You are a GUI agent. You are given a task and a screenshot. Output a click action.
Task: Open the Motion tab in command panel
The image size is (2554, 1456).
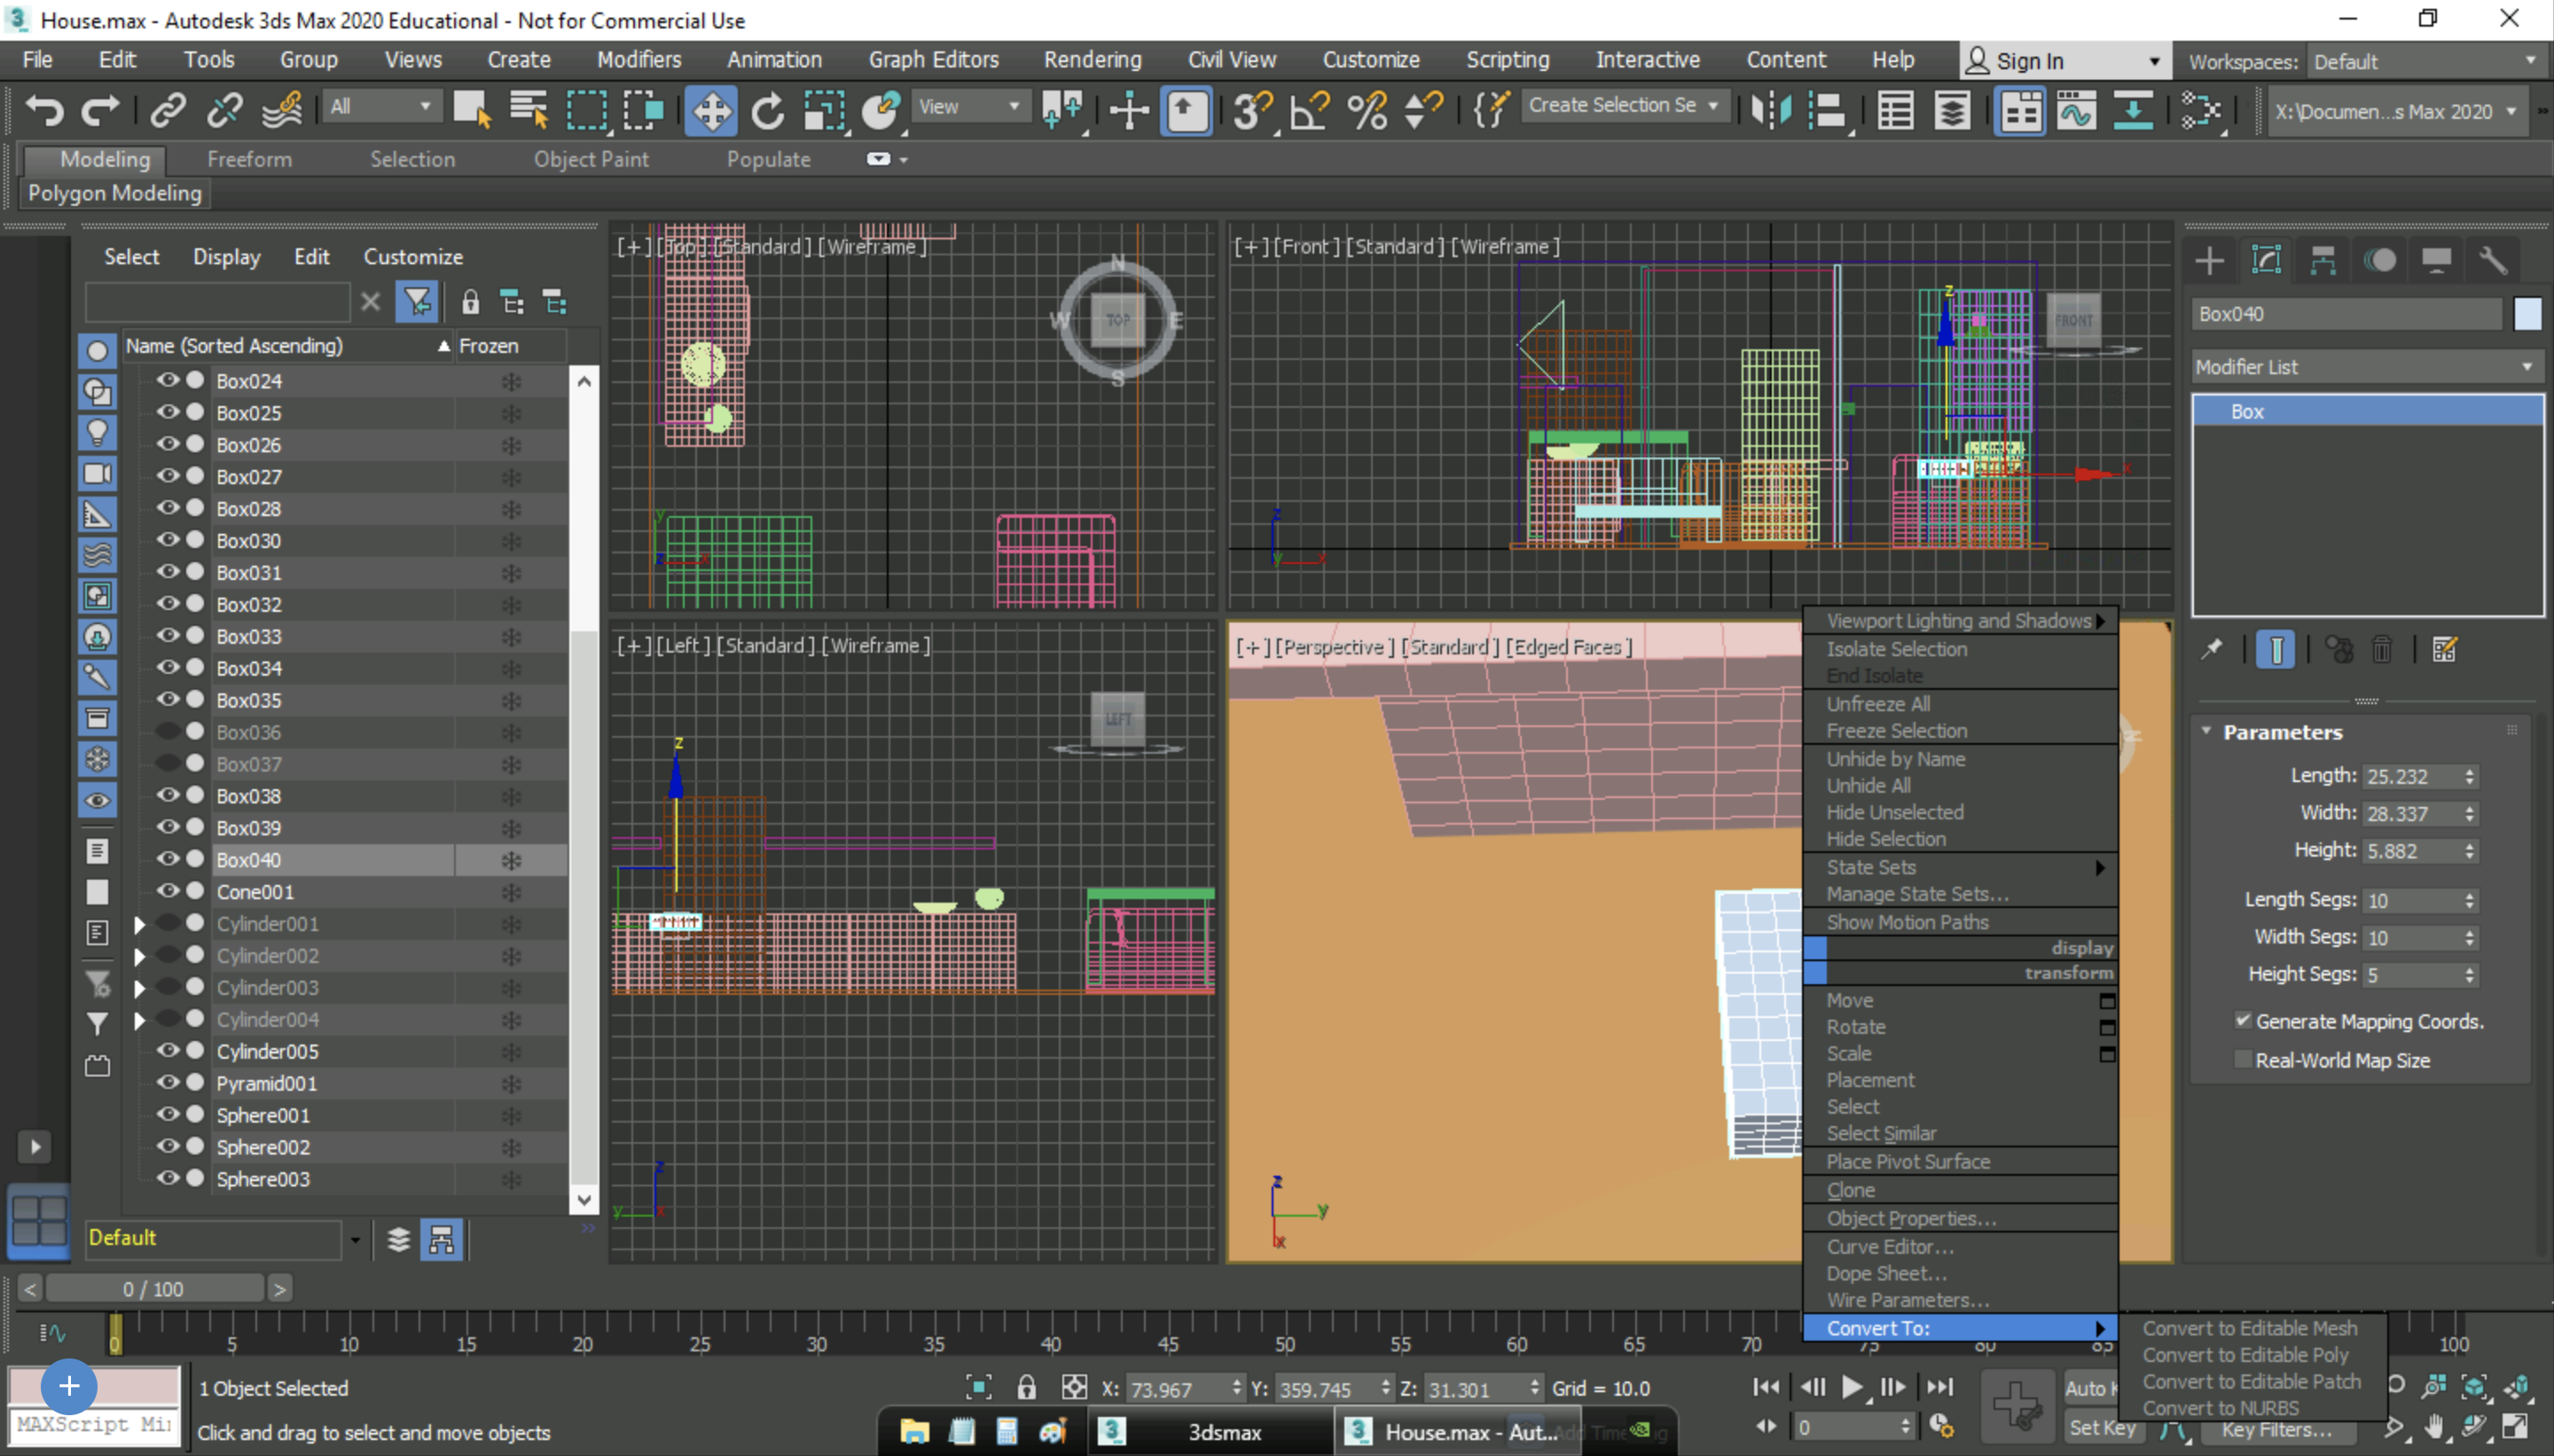point(2380,261)
